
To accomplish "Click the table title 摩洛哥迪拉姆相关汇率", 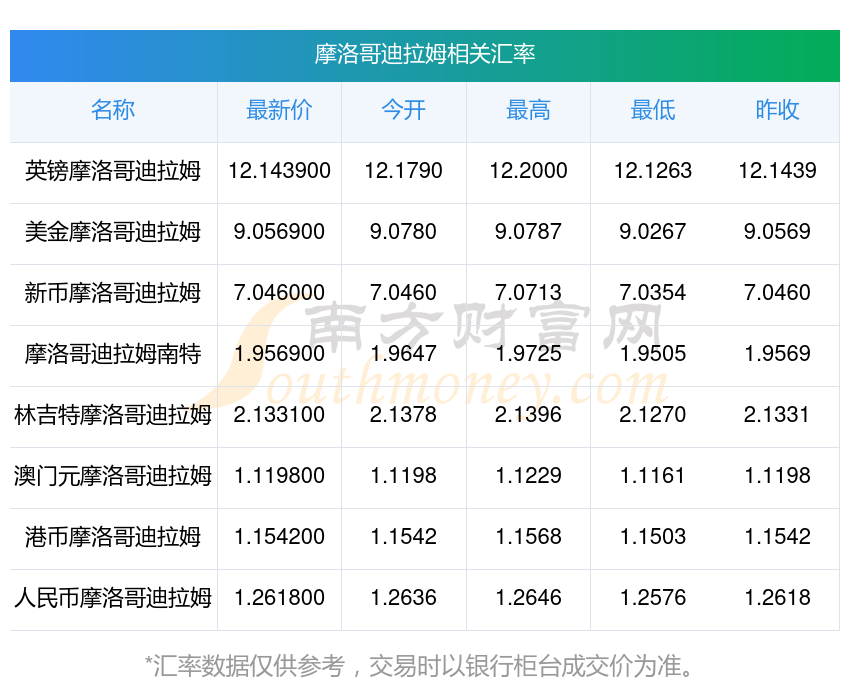I will pyautogui.click(x=425, y=54).
